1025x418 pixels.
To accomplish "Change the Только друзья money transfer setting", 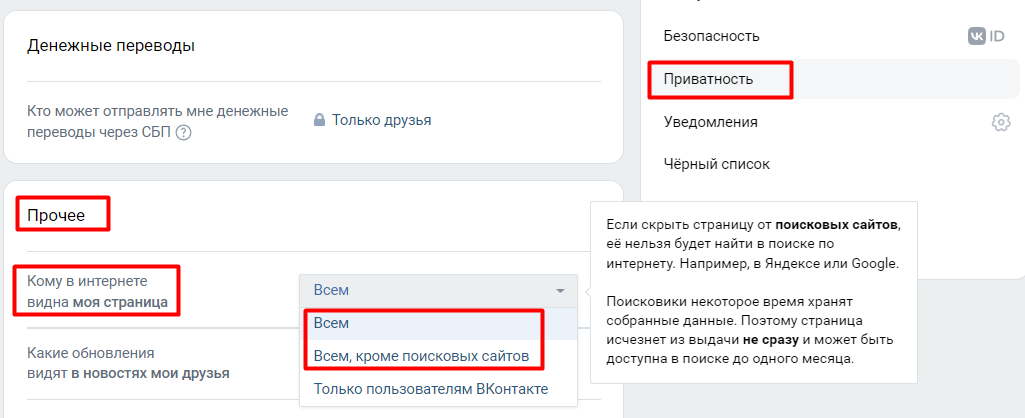I will click(x=381, y=120).
